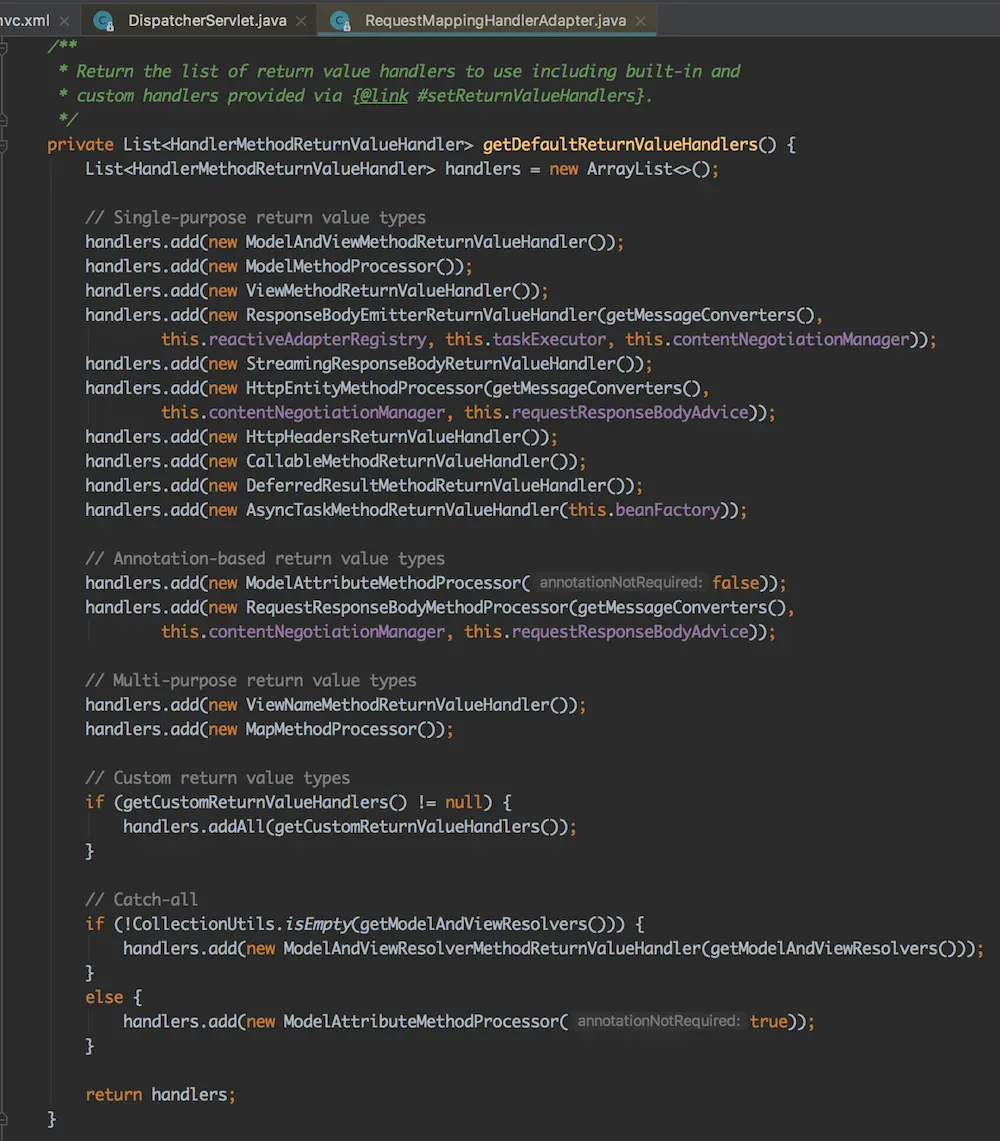Close the RequestMappingHandlerAdapter.java tab

[641, 20]
